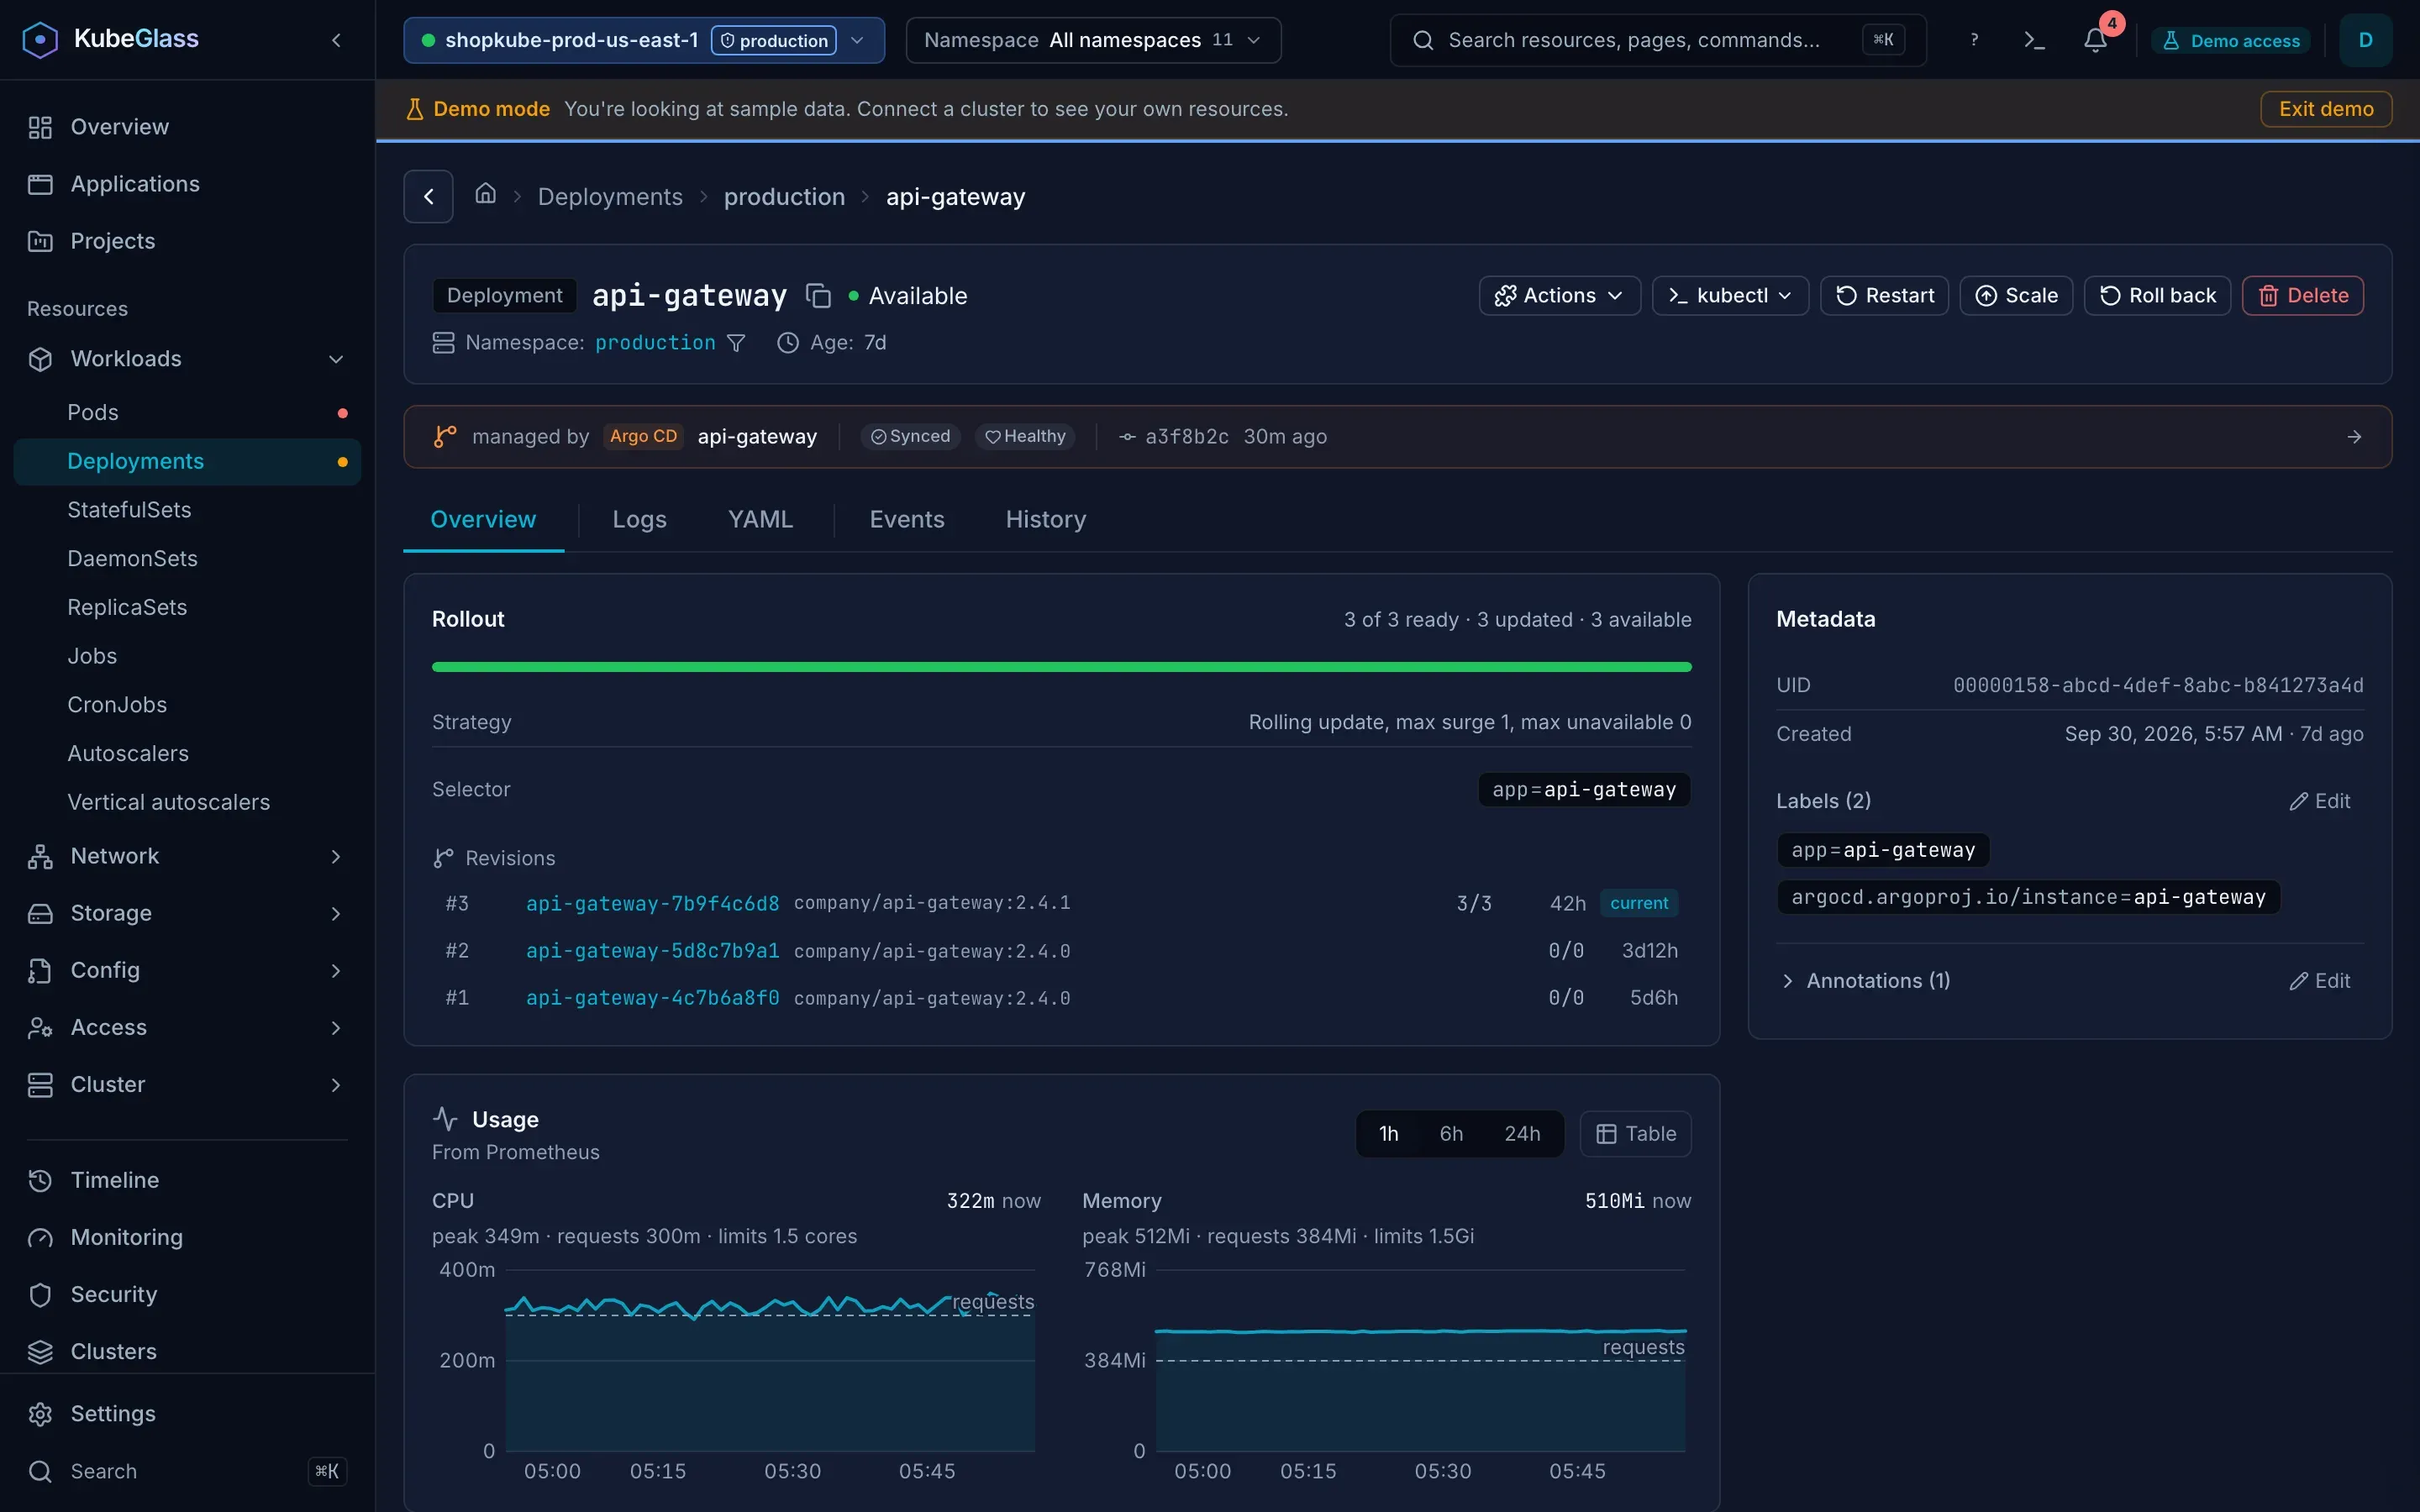
Task: Open the Actions dropdown menu
Action: [1559, 296]
